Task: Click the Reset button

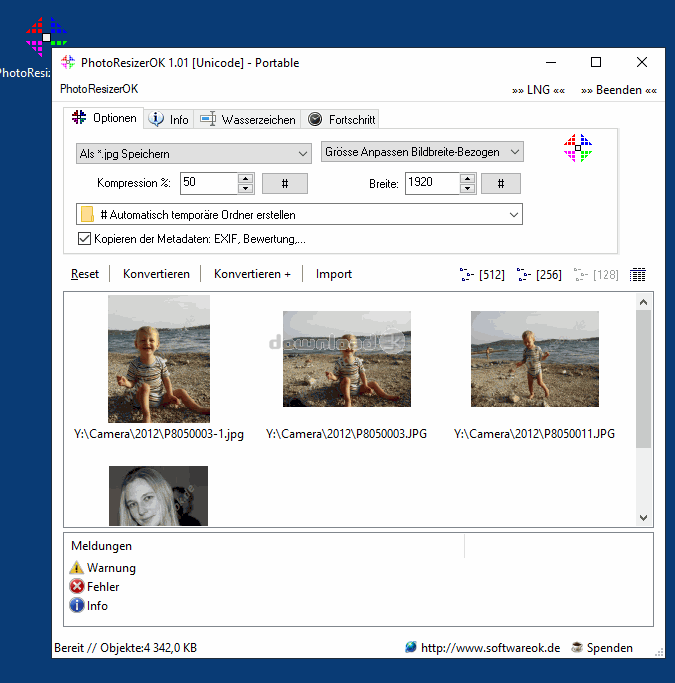Action: (85, 274)
